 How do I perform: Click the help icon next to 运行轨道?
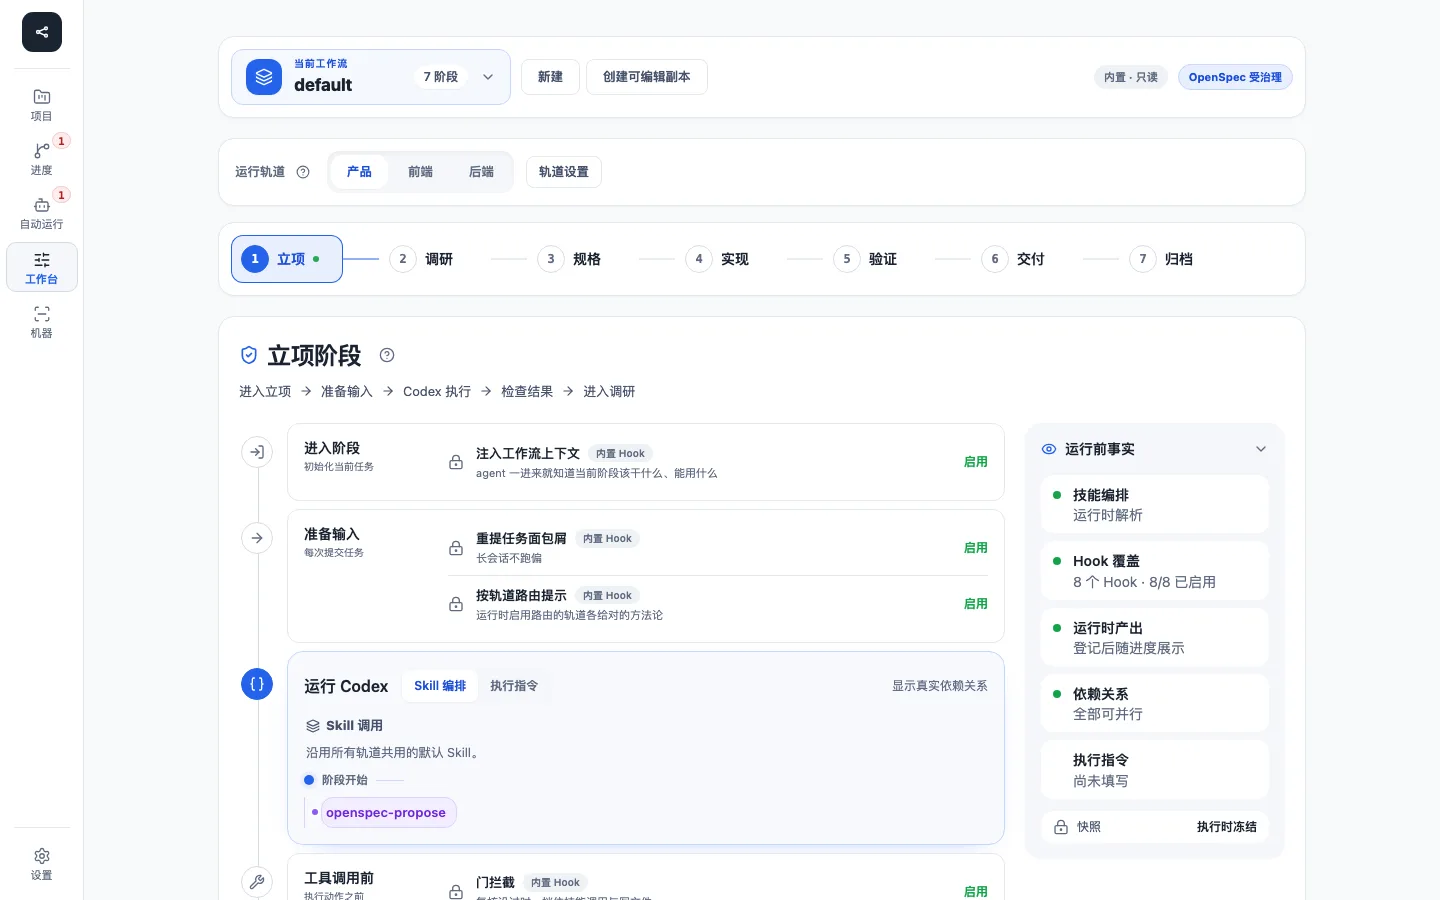tap(303, 172)
